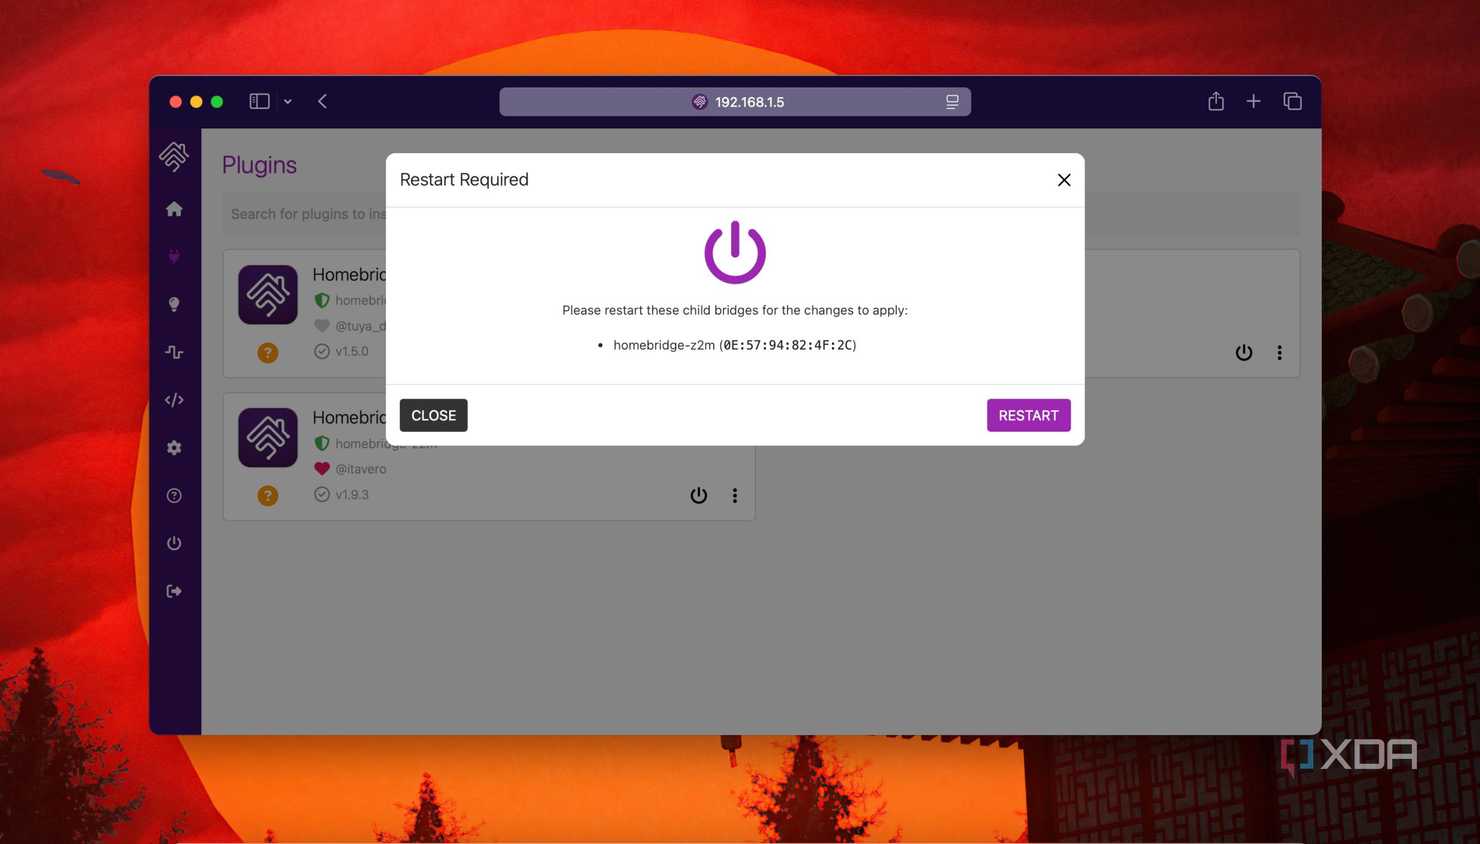Go back with the Safari back arrow
The width and height of the screenshot is (1480, 844).
click(x=323, y=101)
